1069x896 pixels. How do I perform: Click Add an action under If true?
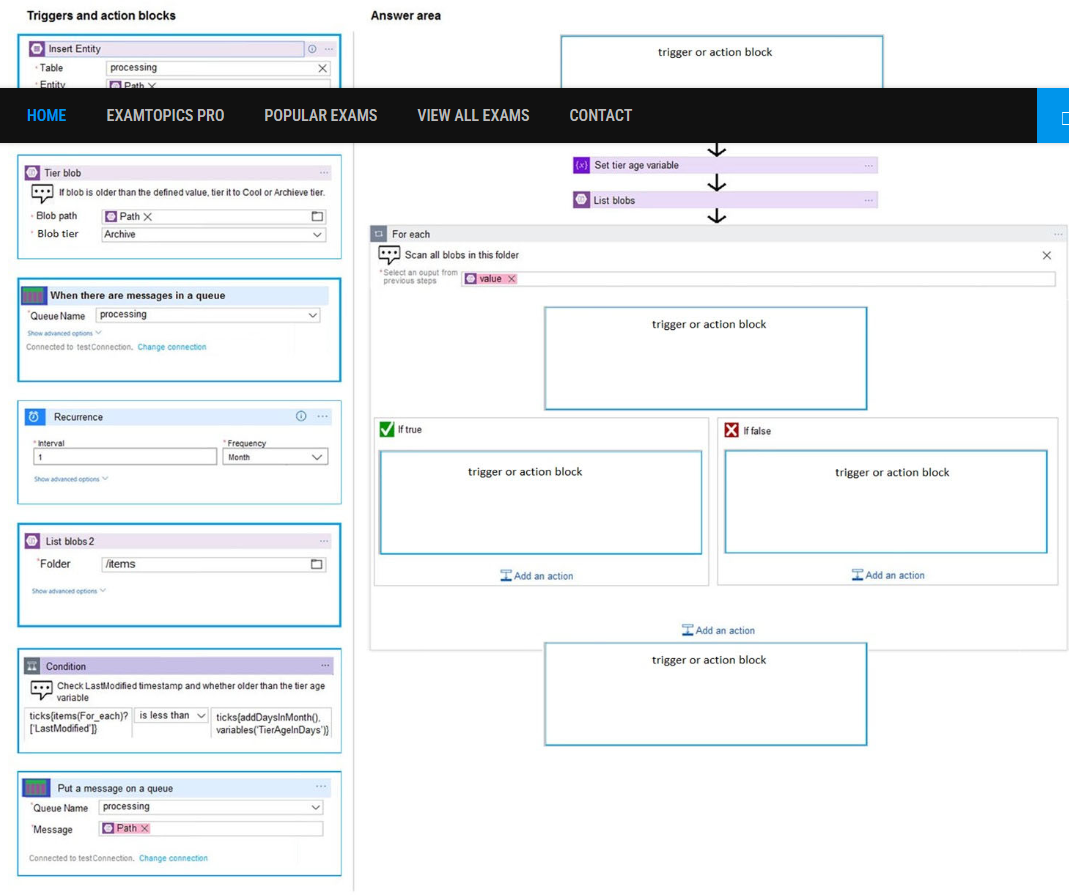coord(537,576)
